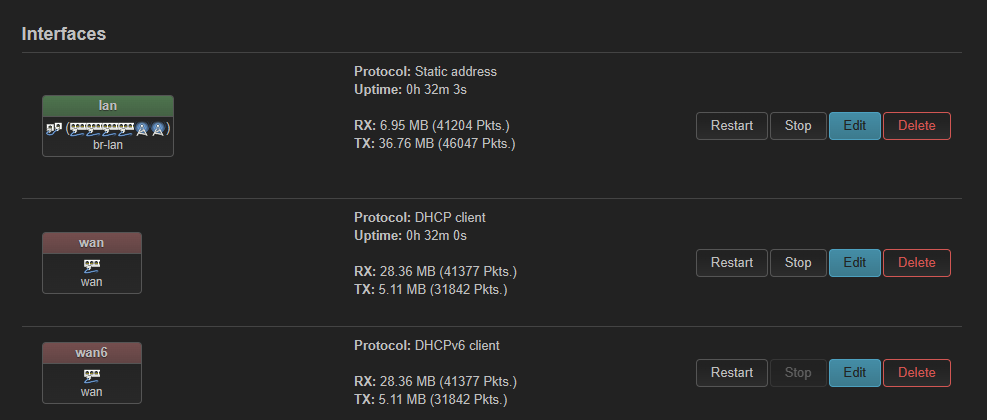The image size is (987, 420).
Task: Stop the lan interface
Action: [x=798, y=126]
